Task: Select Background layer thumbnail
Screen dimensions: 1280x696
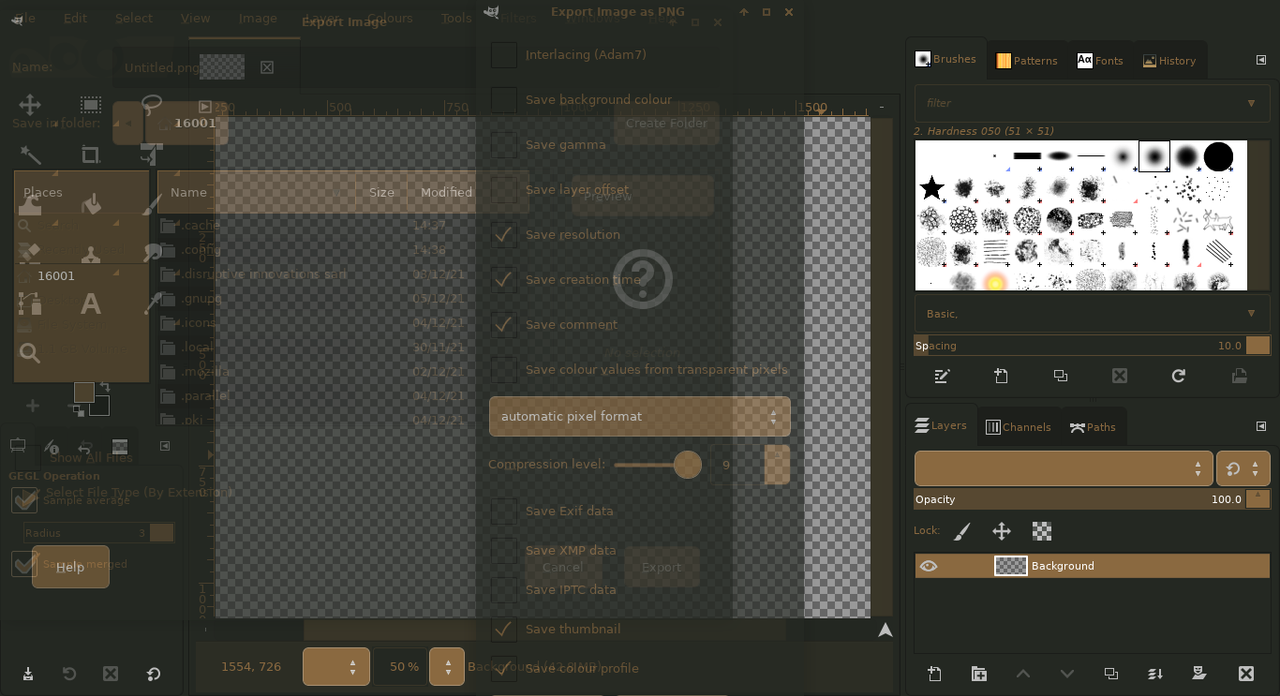Action: tap(1010, 566)
